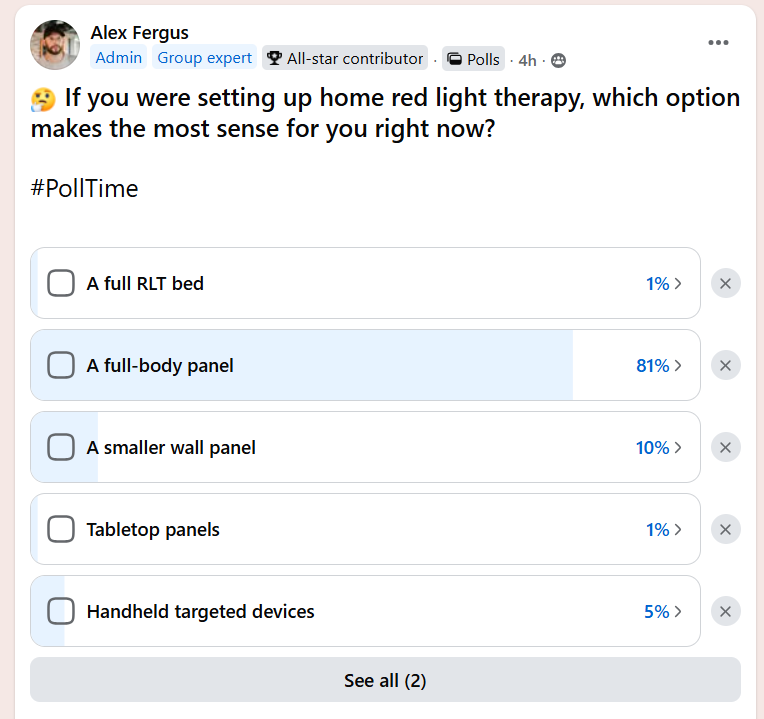Click Alex Fergus's profile picture
Screen dimensions: 764x719
[x=55, y=45]
